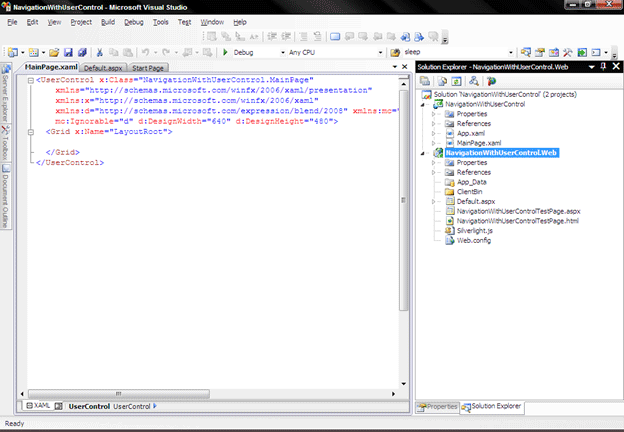
Task: Open the File menu
Action: tap(12, 22)
